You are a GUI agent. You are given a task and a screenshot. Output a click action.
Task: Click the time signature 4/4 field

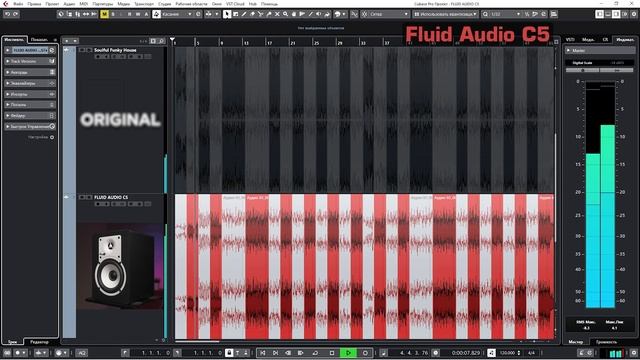tap(531, 353)
